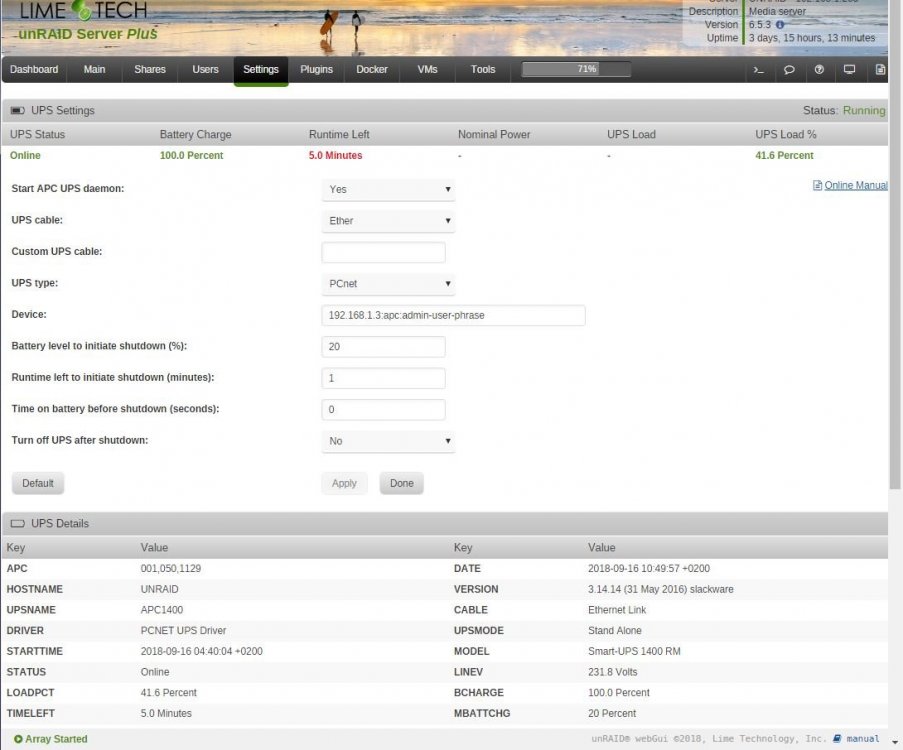Open the Plugins tab

coord(316,70)
